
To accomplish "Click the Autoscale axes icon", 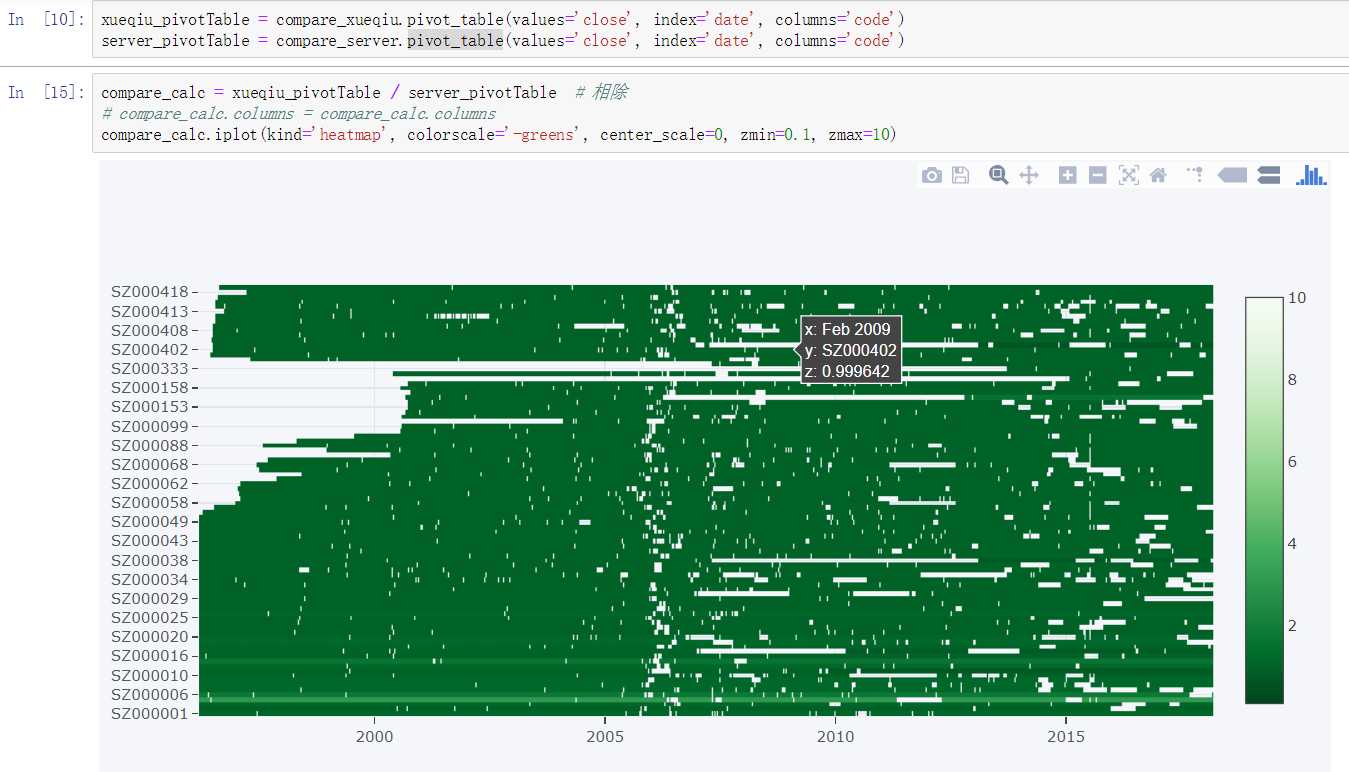I will click(1128, 175).
